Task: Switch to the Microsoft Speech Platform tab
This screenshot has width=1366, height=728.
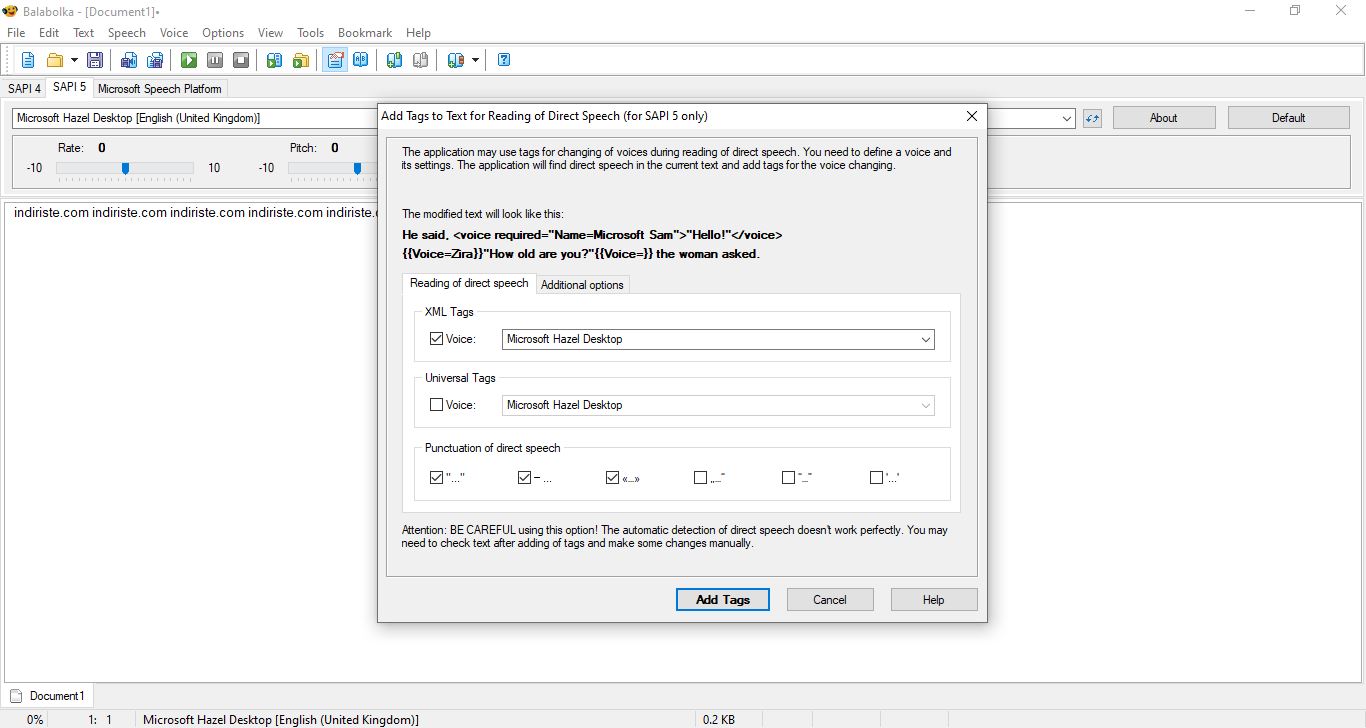Action: point(160,89)
